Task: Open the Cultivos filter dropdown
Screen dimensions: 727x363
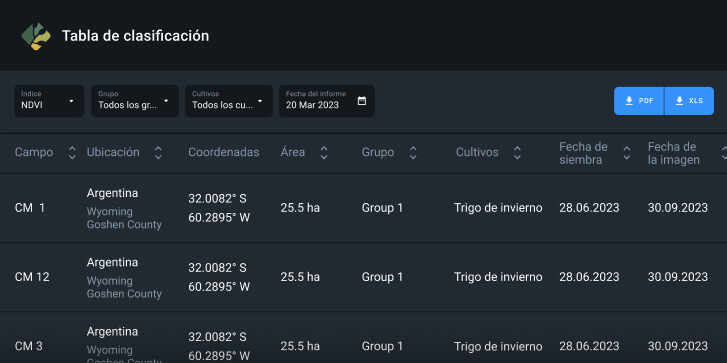Action: pos(229,101)
